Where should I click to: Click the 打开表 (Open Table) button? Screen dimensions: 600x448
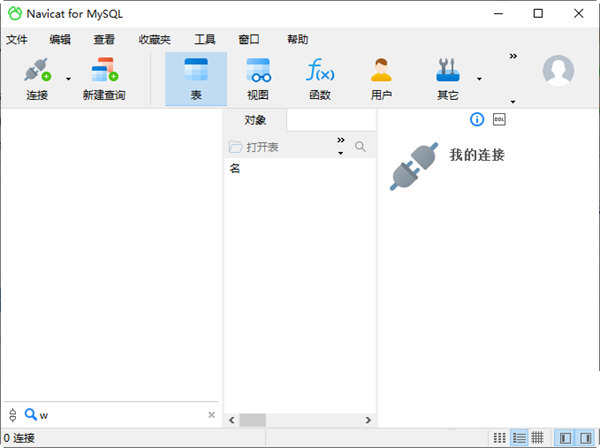click(255, 147)
